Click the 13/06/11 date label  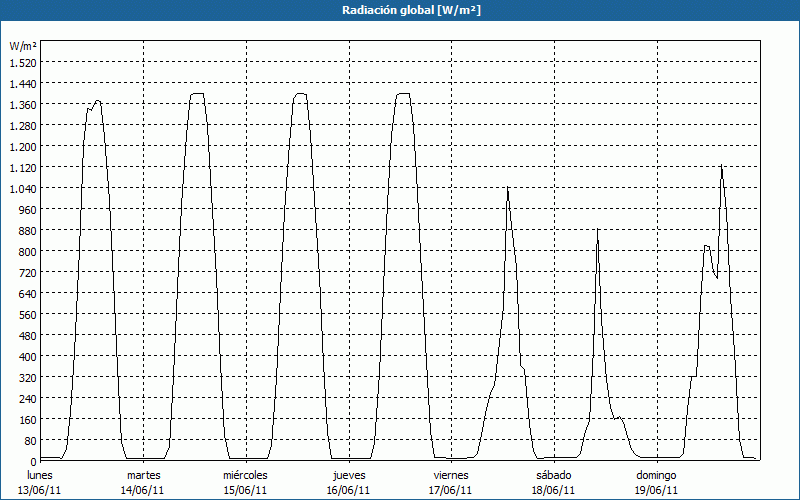click(41, 490)
